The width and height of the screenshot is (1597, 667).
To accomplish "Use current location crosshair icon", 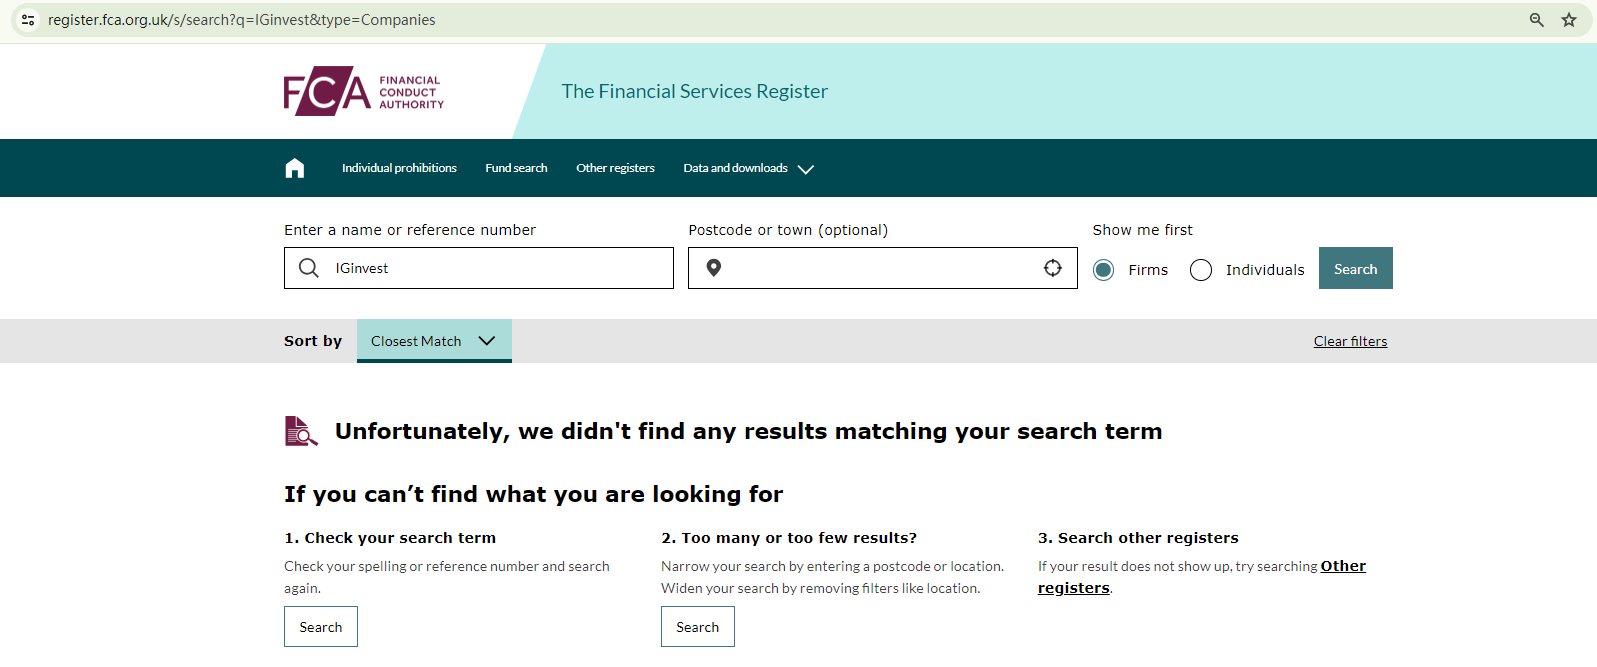I will [1052, 268].
